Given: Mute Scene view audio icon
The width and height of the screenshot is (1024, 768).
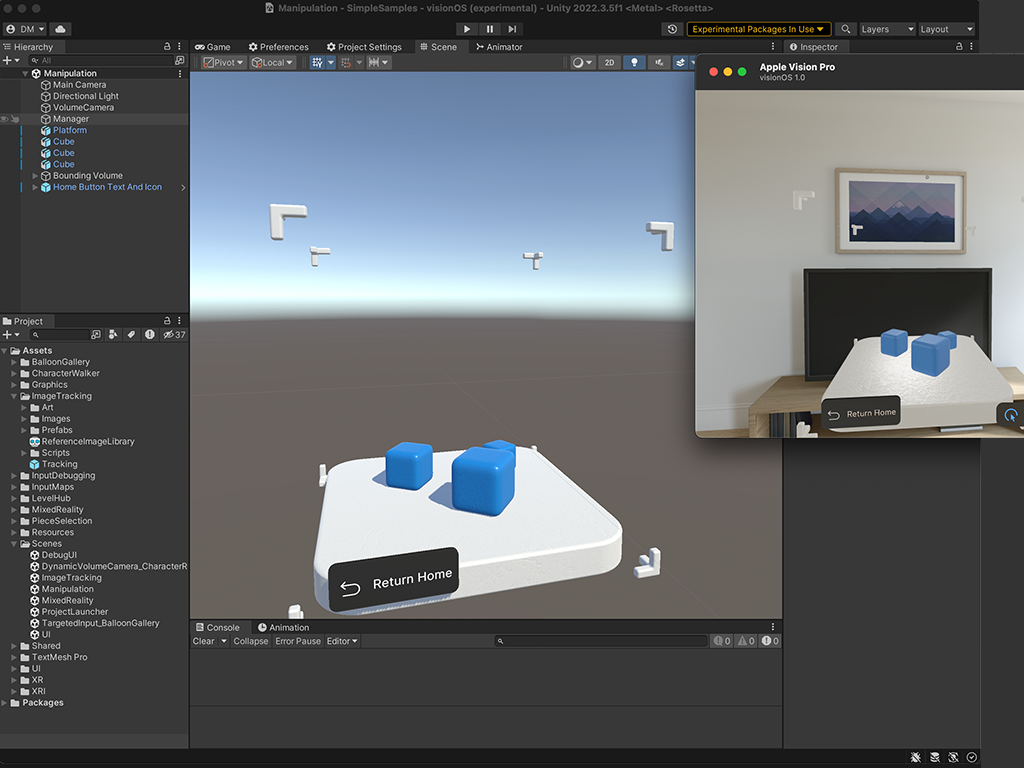Looking at the screenshot, I should point(657,62).
